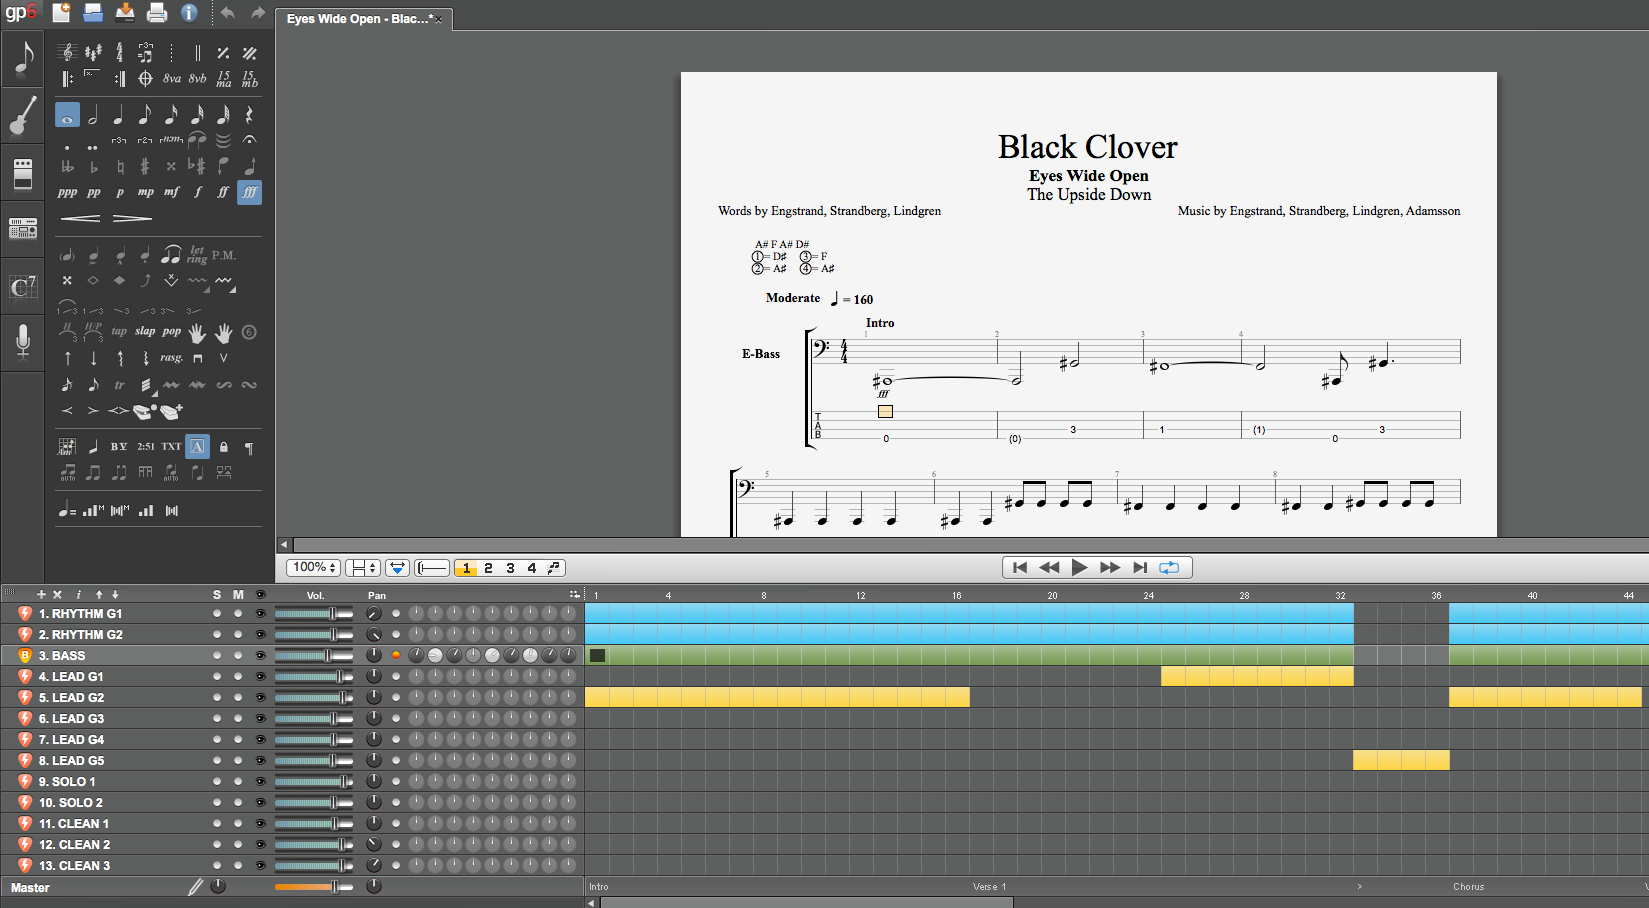
Task: Click the Print icon
Action: click(x=157, y=12)
